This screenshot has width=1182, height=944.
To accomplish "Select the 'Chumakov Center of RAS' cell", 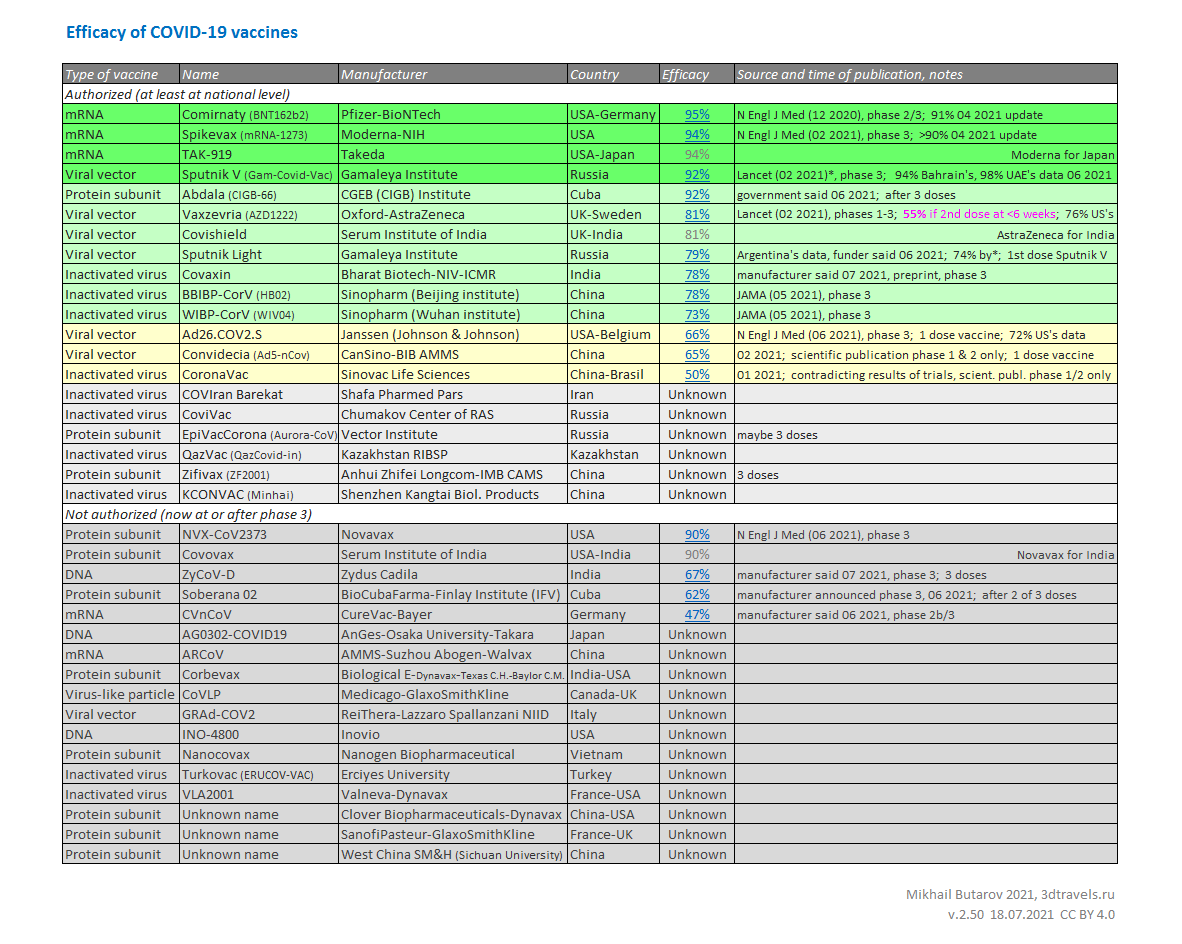I will pos(452,414).
